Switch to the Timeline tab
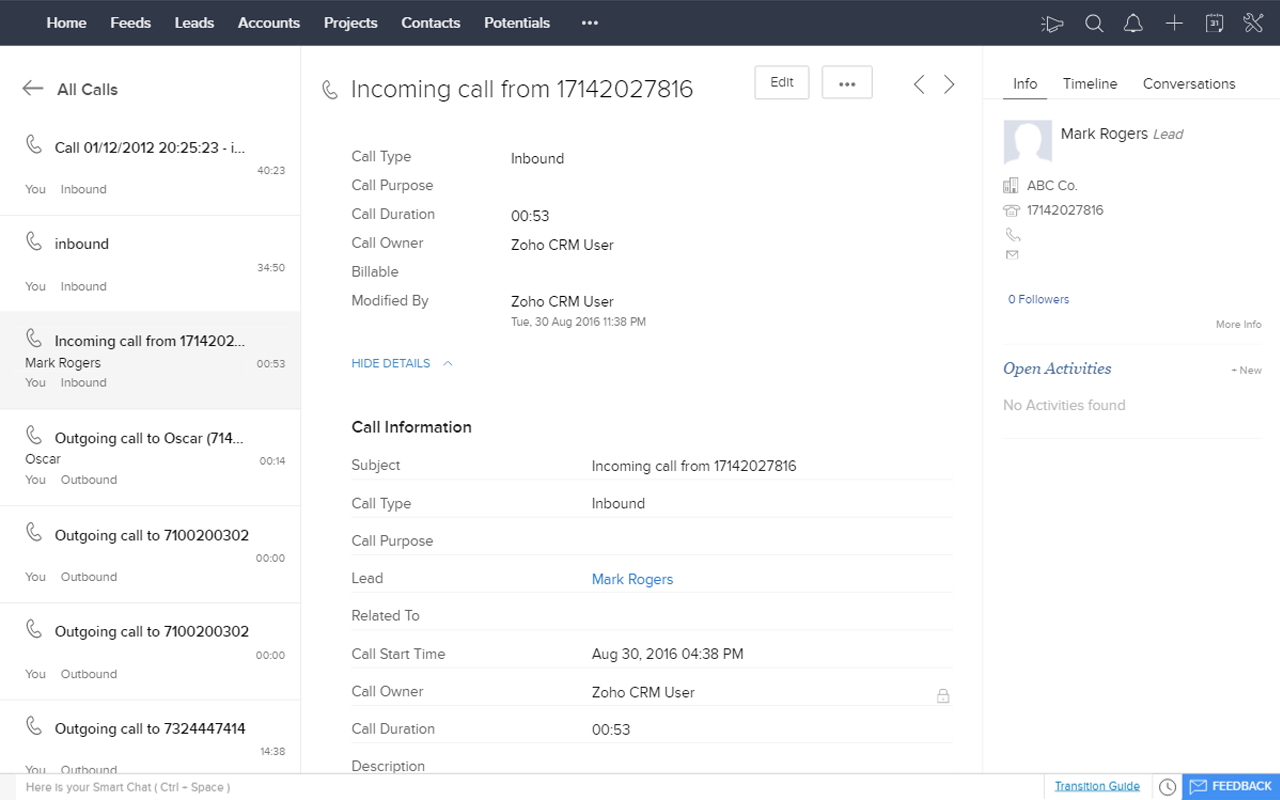The height and width of the screenshot is (800, 1280). pyautogui.click(x=1089, y=84)
